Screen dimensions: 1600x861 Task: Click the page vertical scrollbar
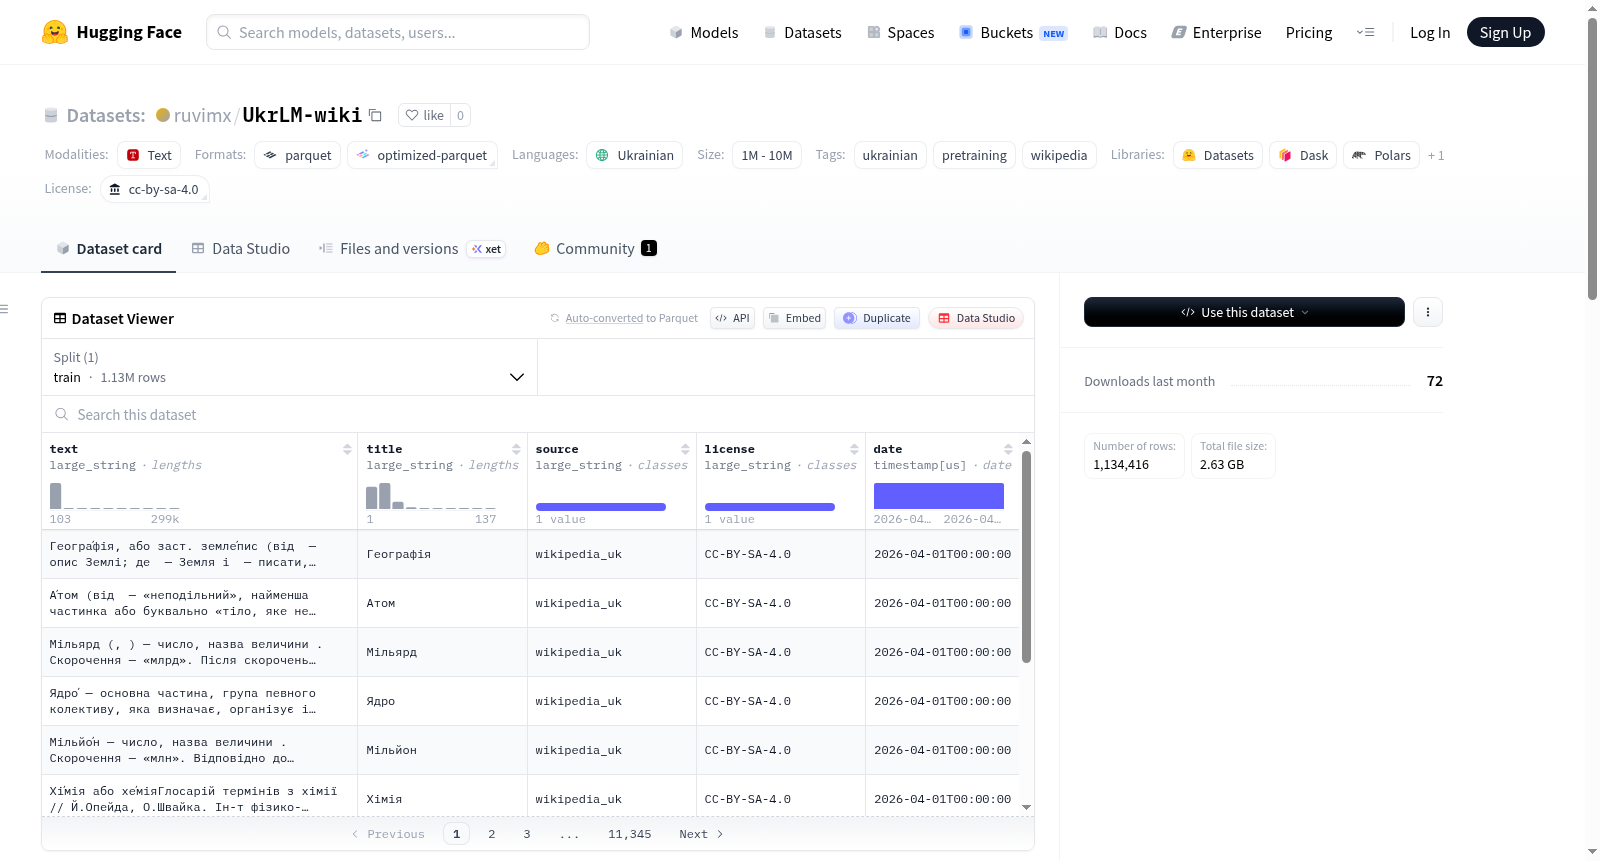point(1592,158)
